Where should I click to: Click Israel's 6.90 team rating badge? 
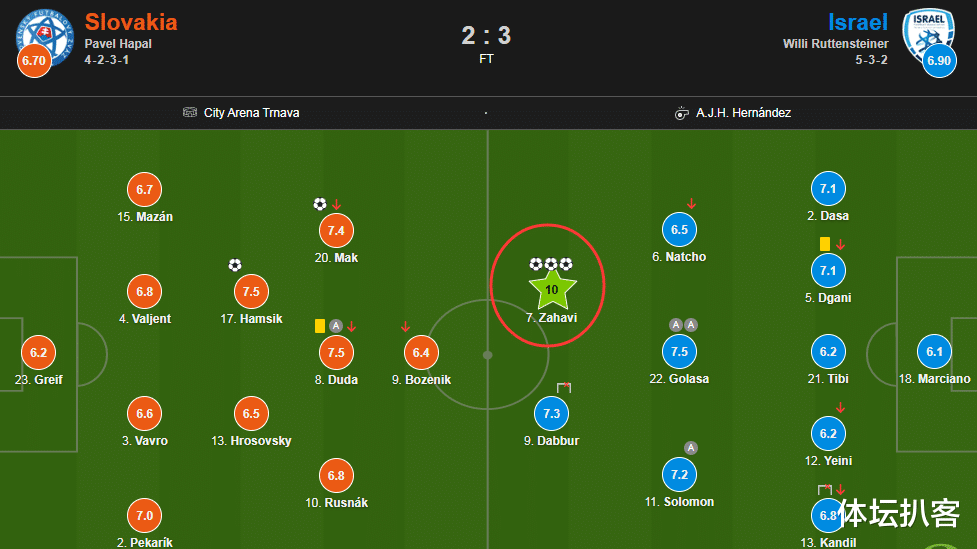click(x=939, y=60)
